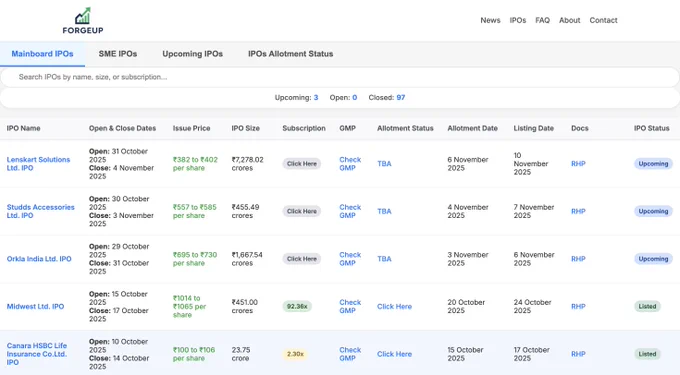Click Orkla TBA allotment status
680x375 pixels.
384,259
